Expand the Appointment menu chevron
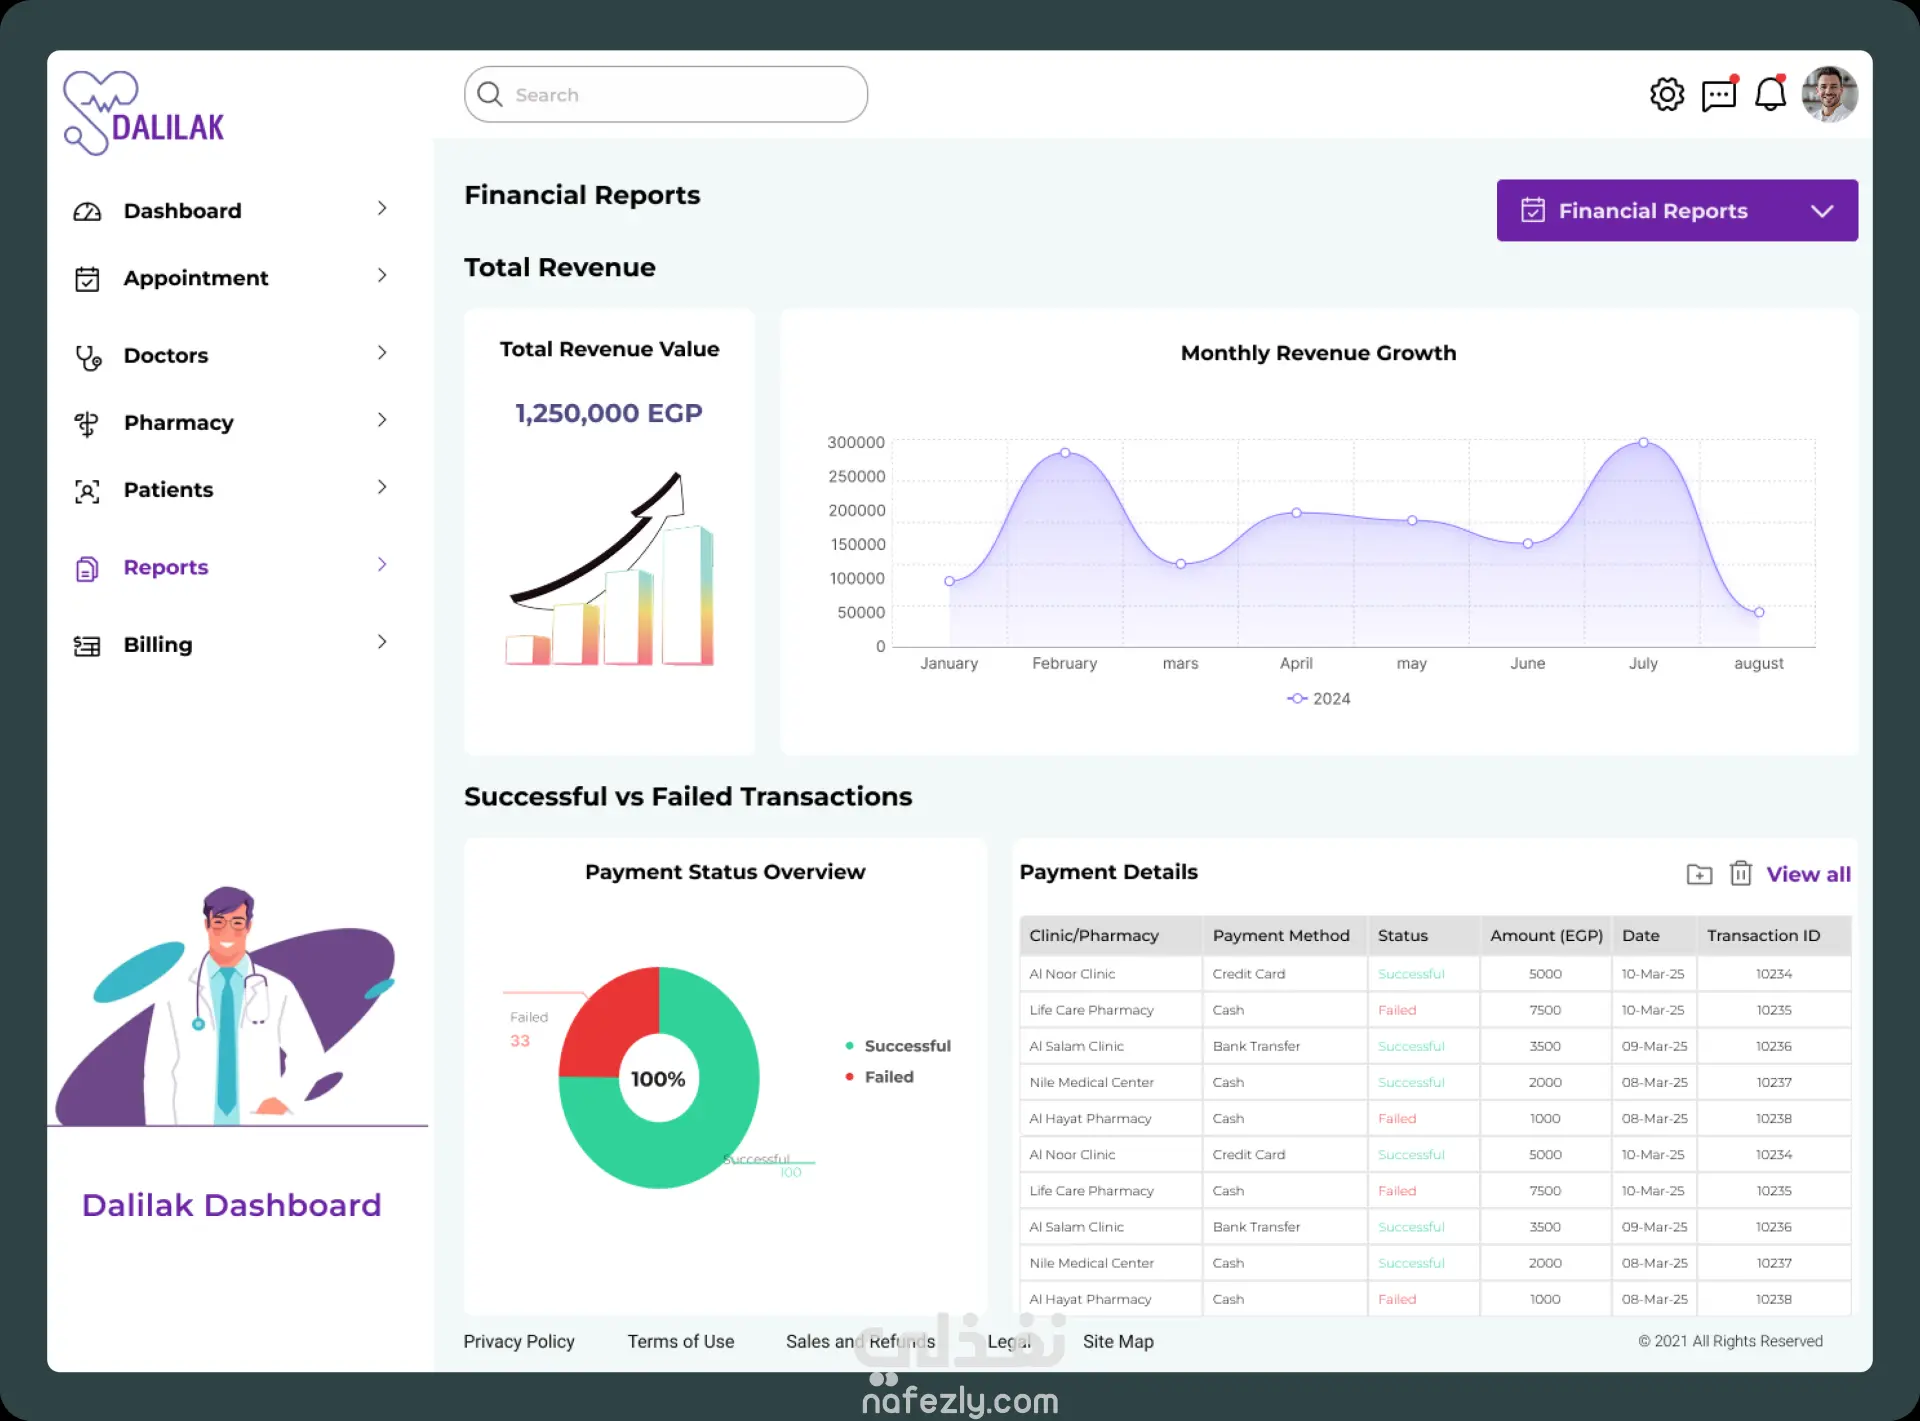Viewport: 1920px width, 1421px height. click(382, 275)
